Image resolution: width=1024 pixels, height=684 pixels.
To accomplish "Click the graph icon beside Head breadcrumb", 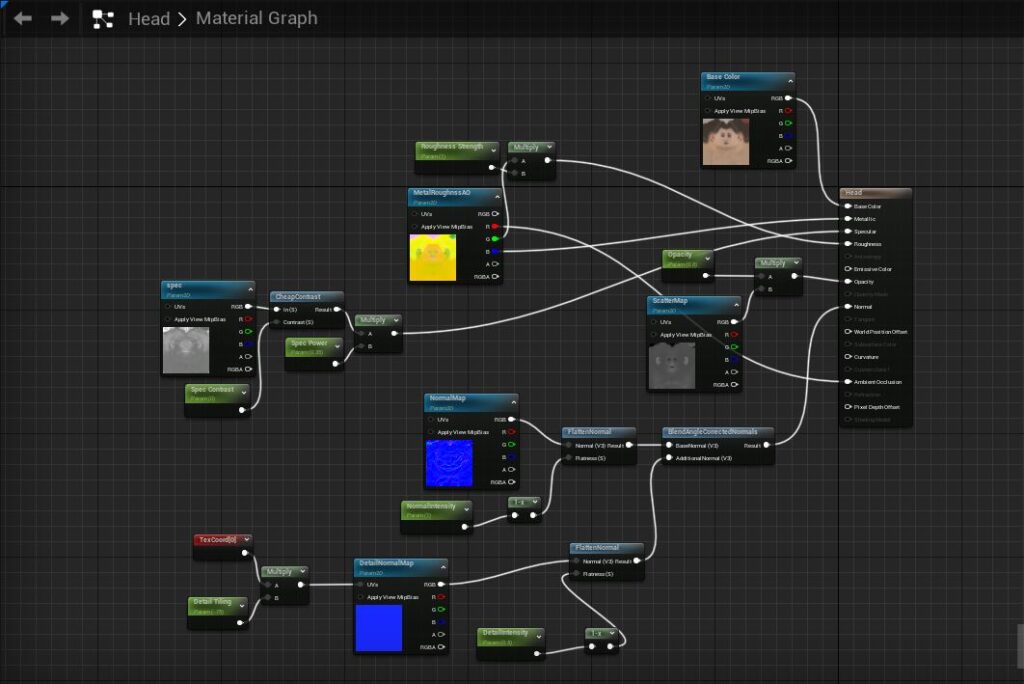I will pos(102,19).
